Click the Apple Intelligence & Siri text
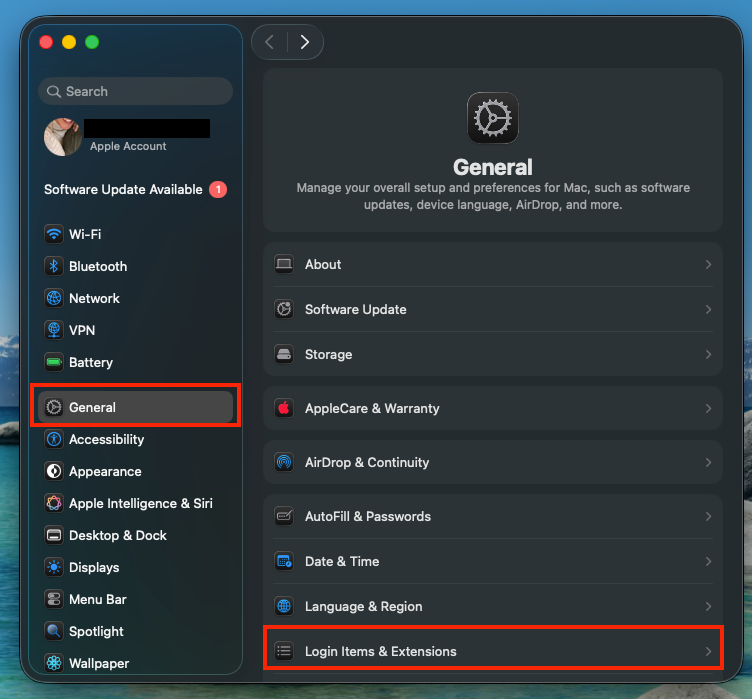The width and height of the screenshot is (752, 699). coord(141,503)
